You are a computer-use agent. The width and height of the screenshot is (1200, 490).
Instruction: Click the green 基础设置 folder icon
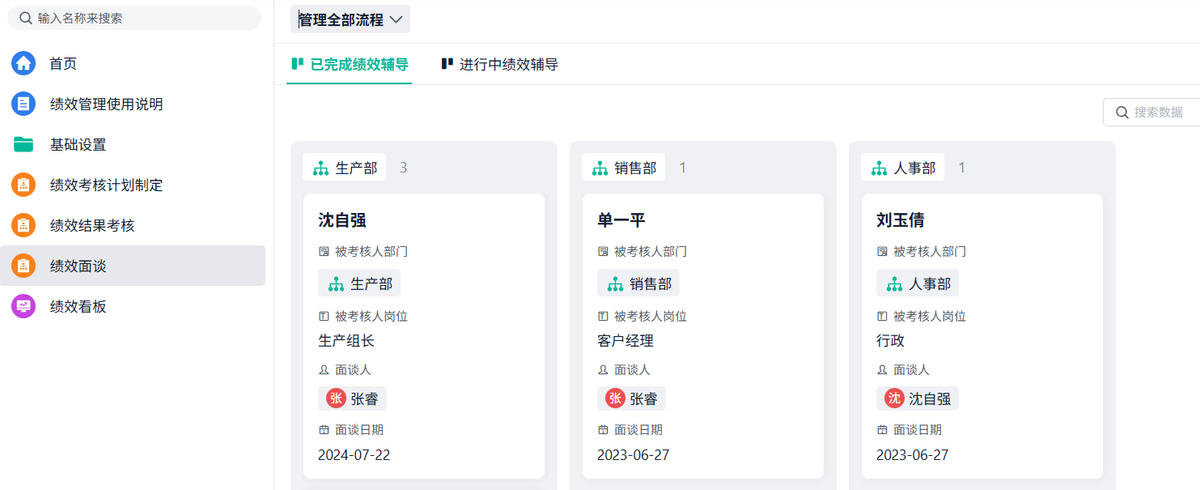coord(23,144)
